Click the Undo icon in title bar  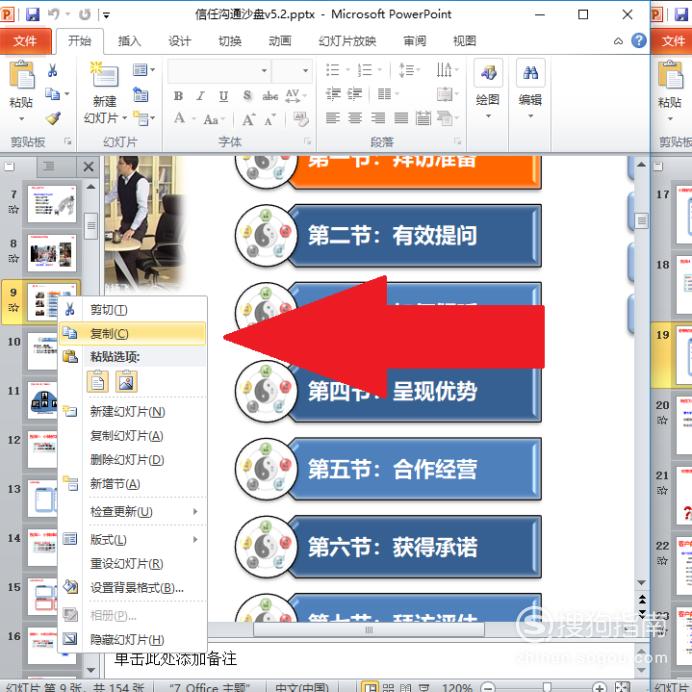(54, 15)
